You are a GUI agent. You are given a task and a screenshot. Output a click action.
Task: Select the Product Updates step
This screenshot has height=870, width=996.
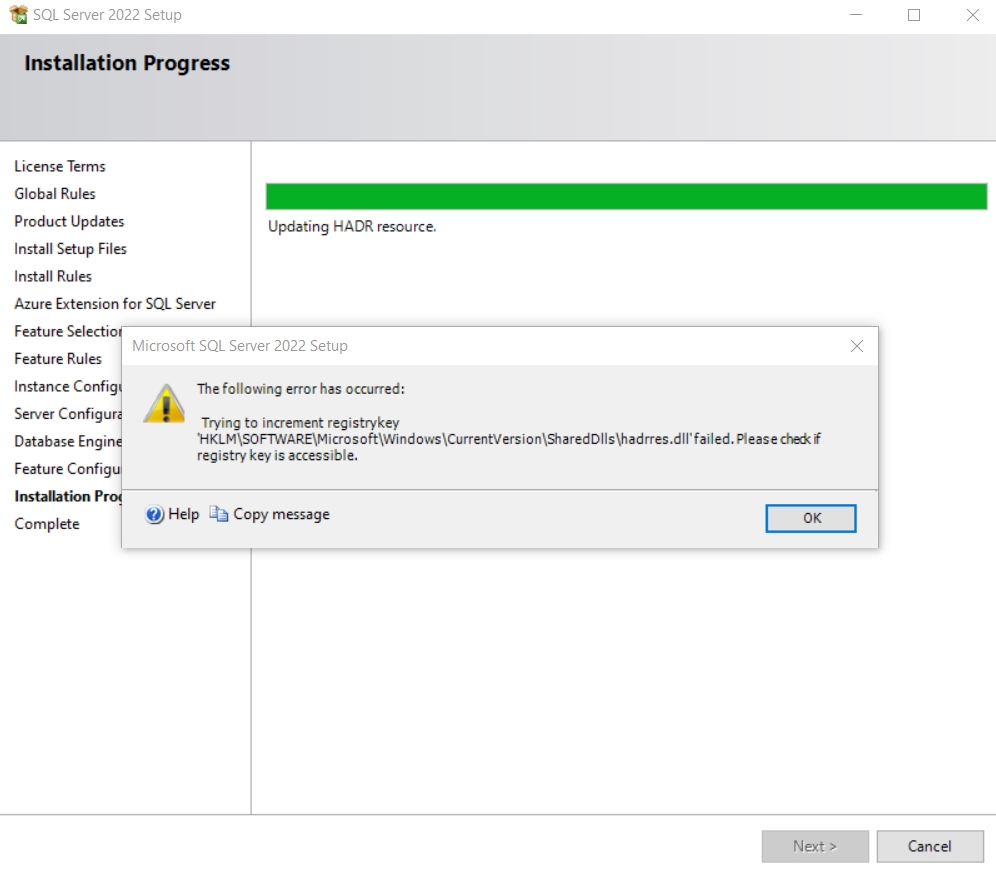click(69, 221)
